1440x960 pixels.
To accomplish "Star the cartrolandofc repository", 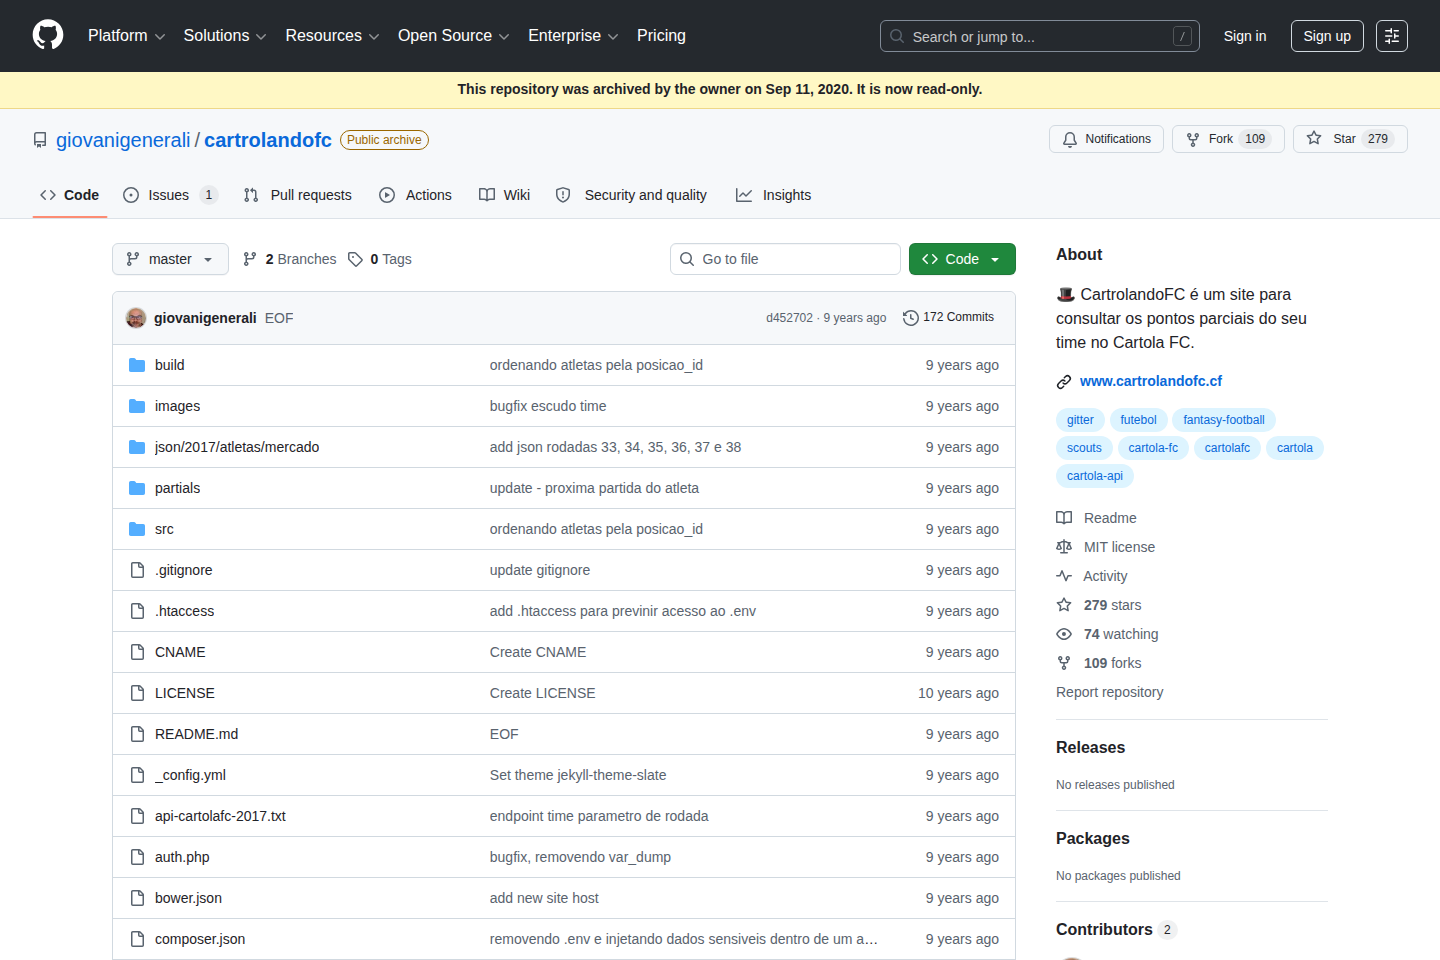I will [1349, 139].
